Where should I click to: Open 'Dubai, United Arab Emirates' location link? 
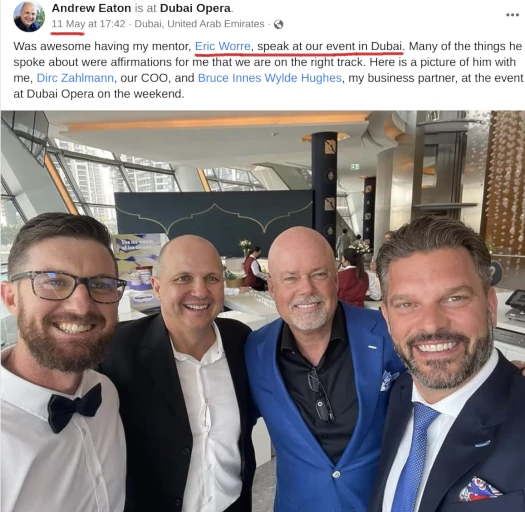point(199,24)
